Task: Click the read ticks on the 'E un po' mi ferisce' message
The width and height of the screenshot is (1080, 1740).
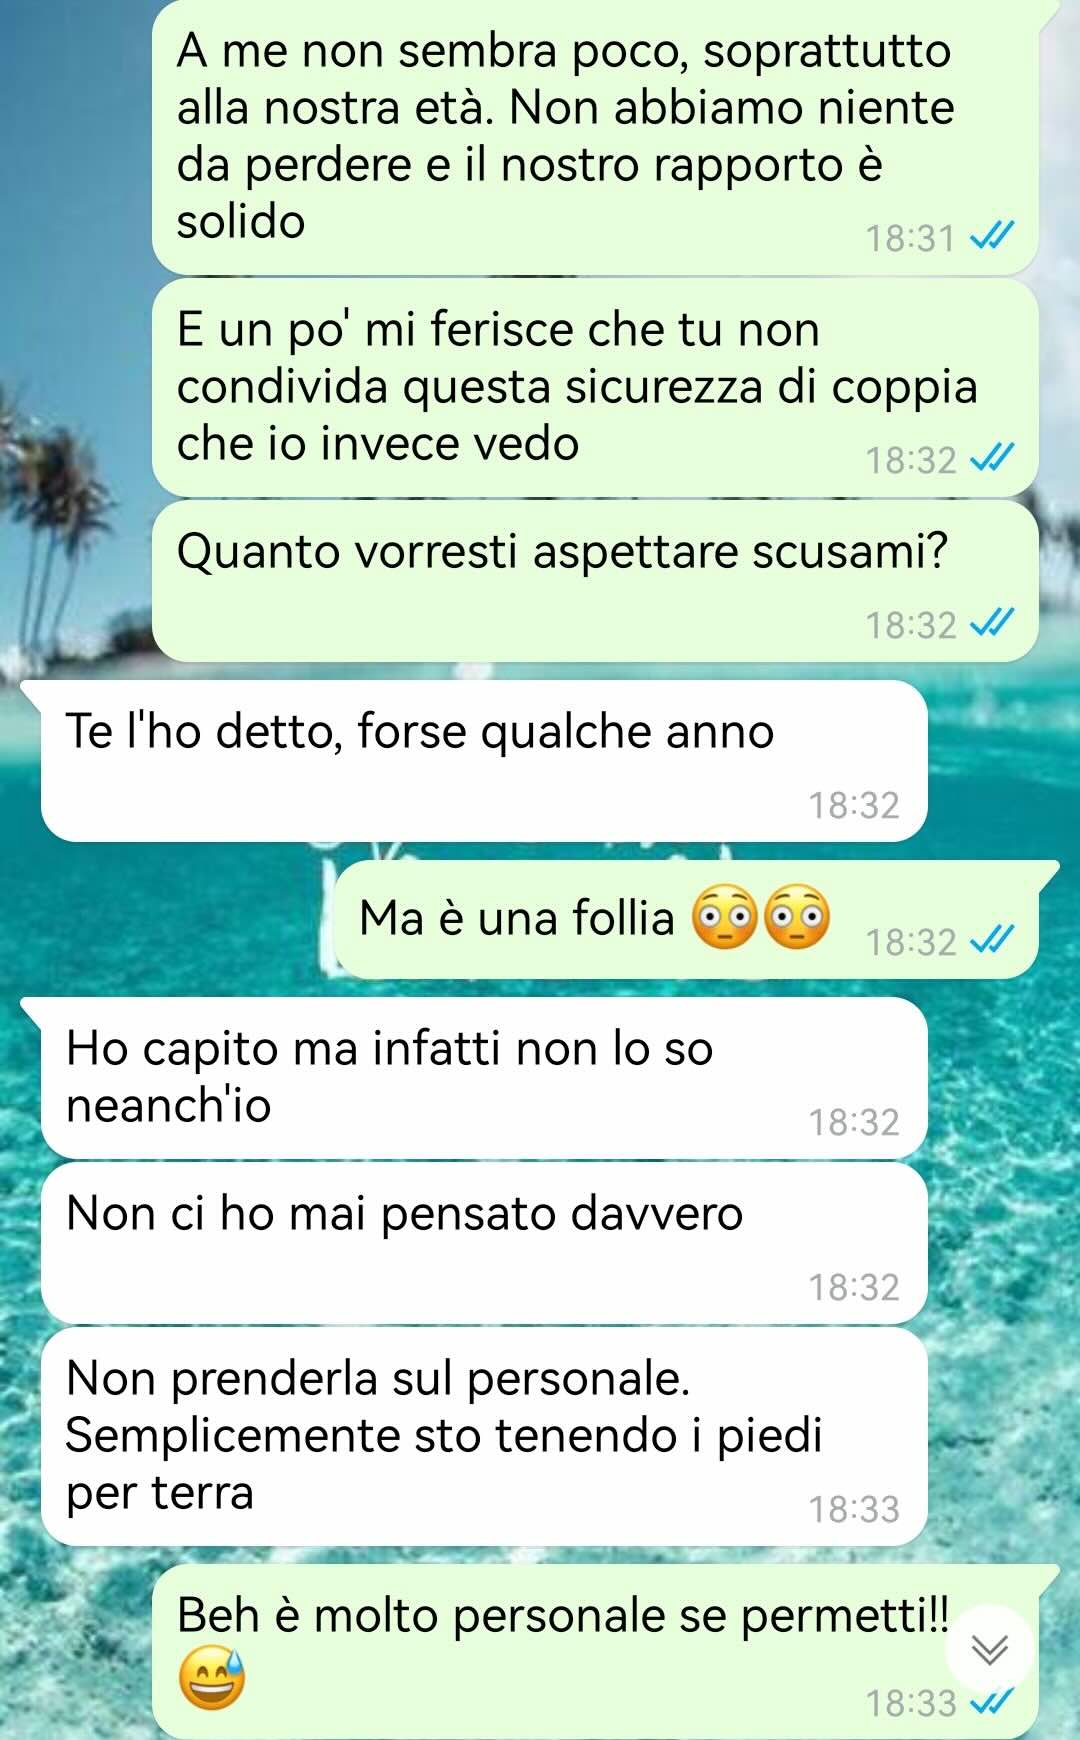Action: 993,459
